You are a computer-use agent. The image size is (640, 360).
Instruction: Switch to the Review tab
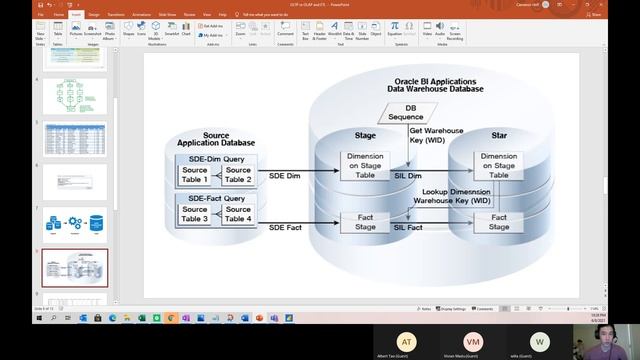189,15
